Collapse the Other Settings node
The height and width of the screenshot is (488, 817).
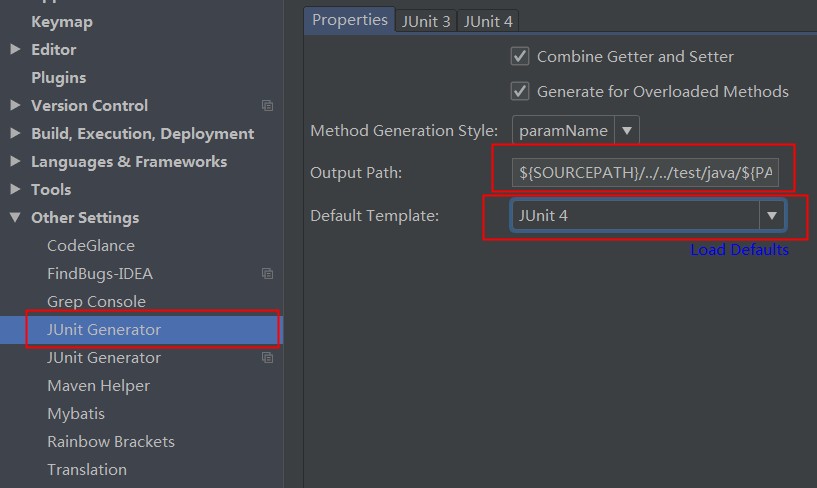pyautogui.click(x=15, y=217)
